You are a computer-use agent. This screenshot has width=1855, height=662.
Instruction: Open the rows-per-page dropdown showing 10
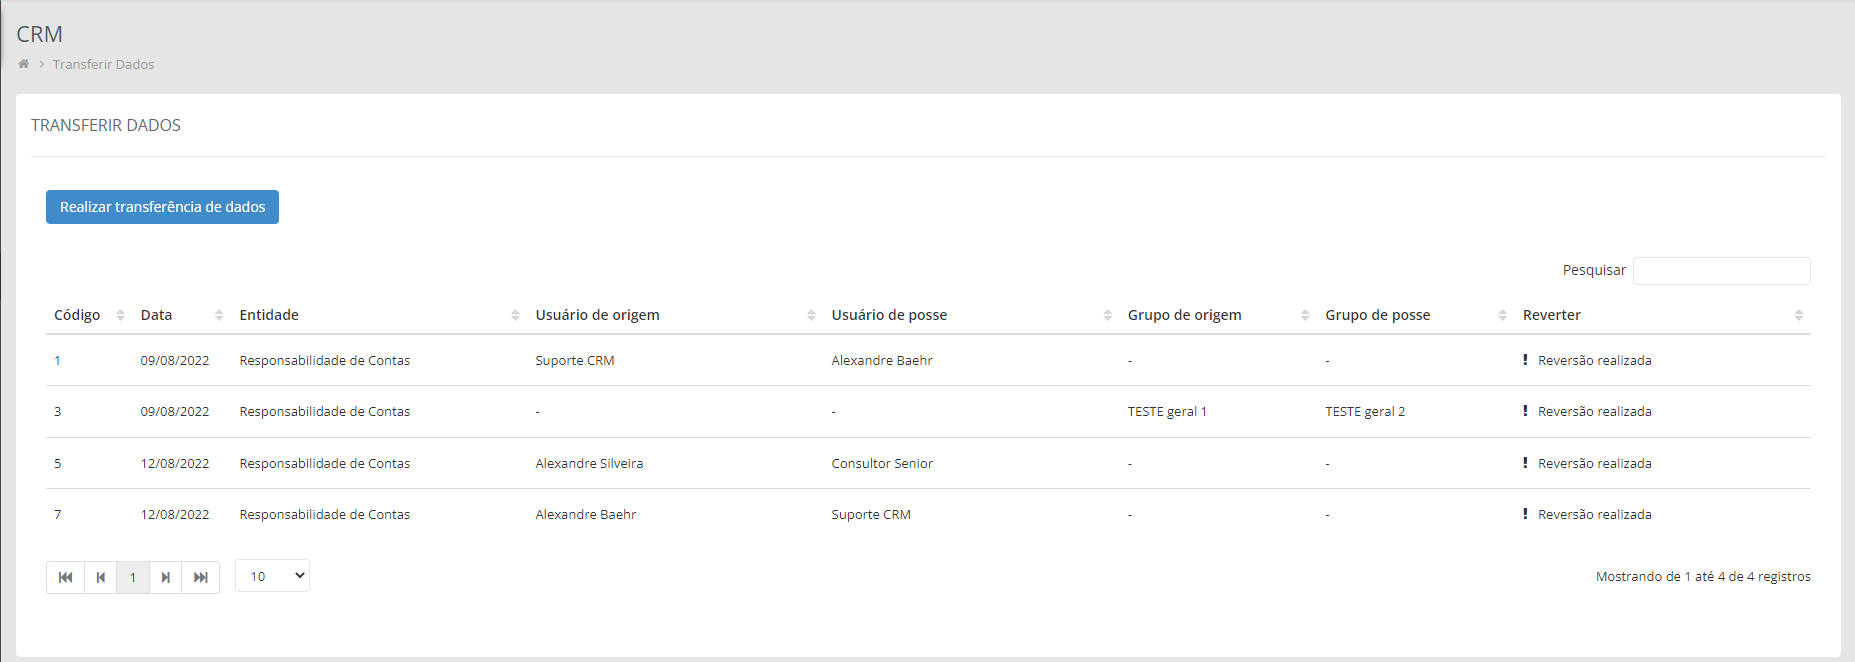(x=272, y=576)
